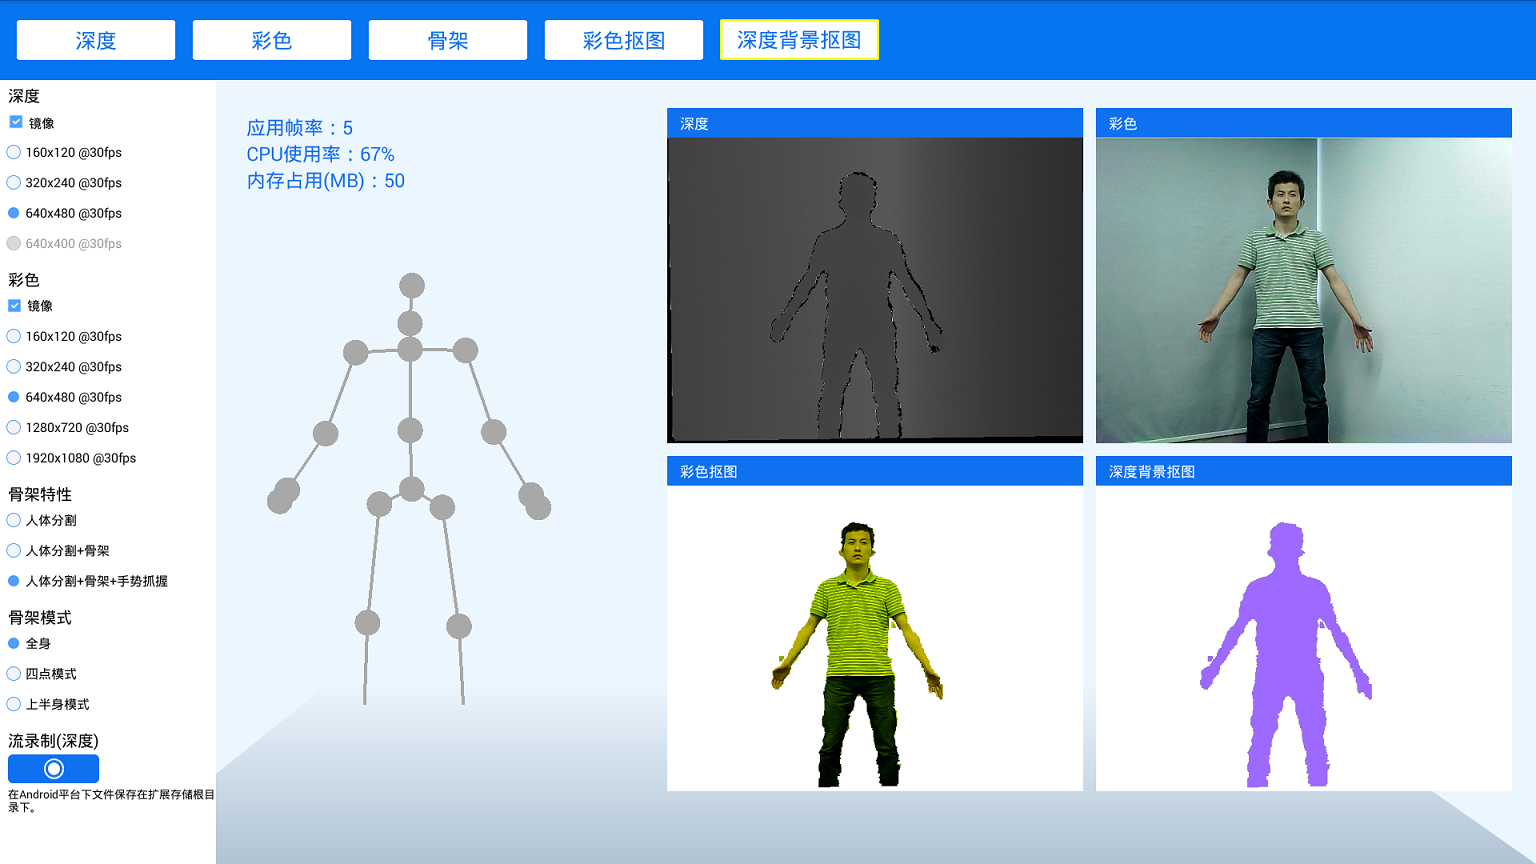Toggle the 镜像 checkbox under 深度
The width and height of the screenshot is (1536, 864).
[16, 122]
